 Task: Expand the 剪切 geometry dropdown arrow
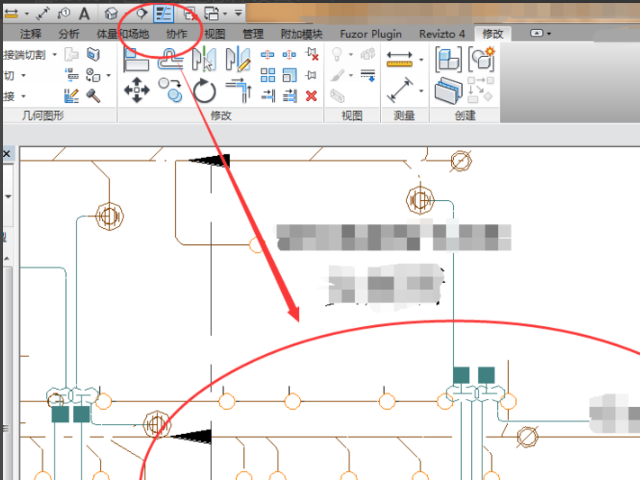[x=23, y=75]
